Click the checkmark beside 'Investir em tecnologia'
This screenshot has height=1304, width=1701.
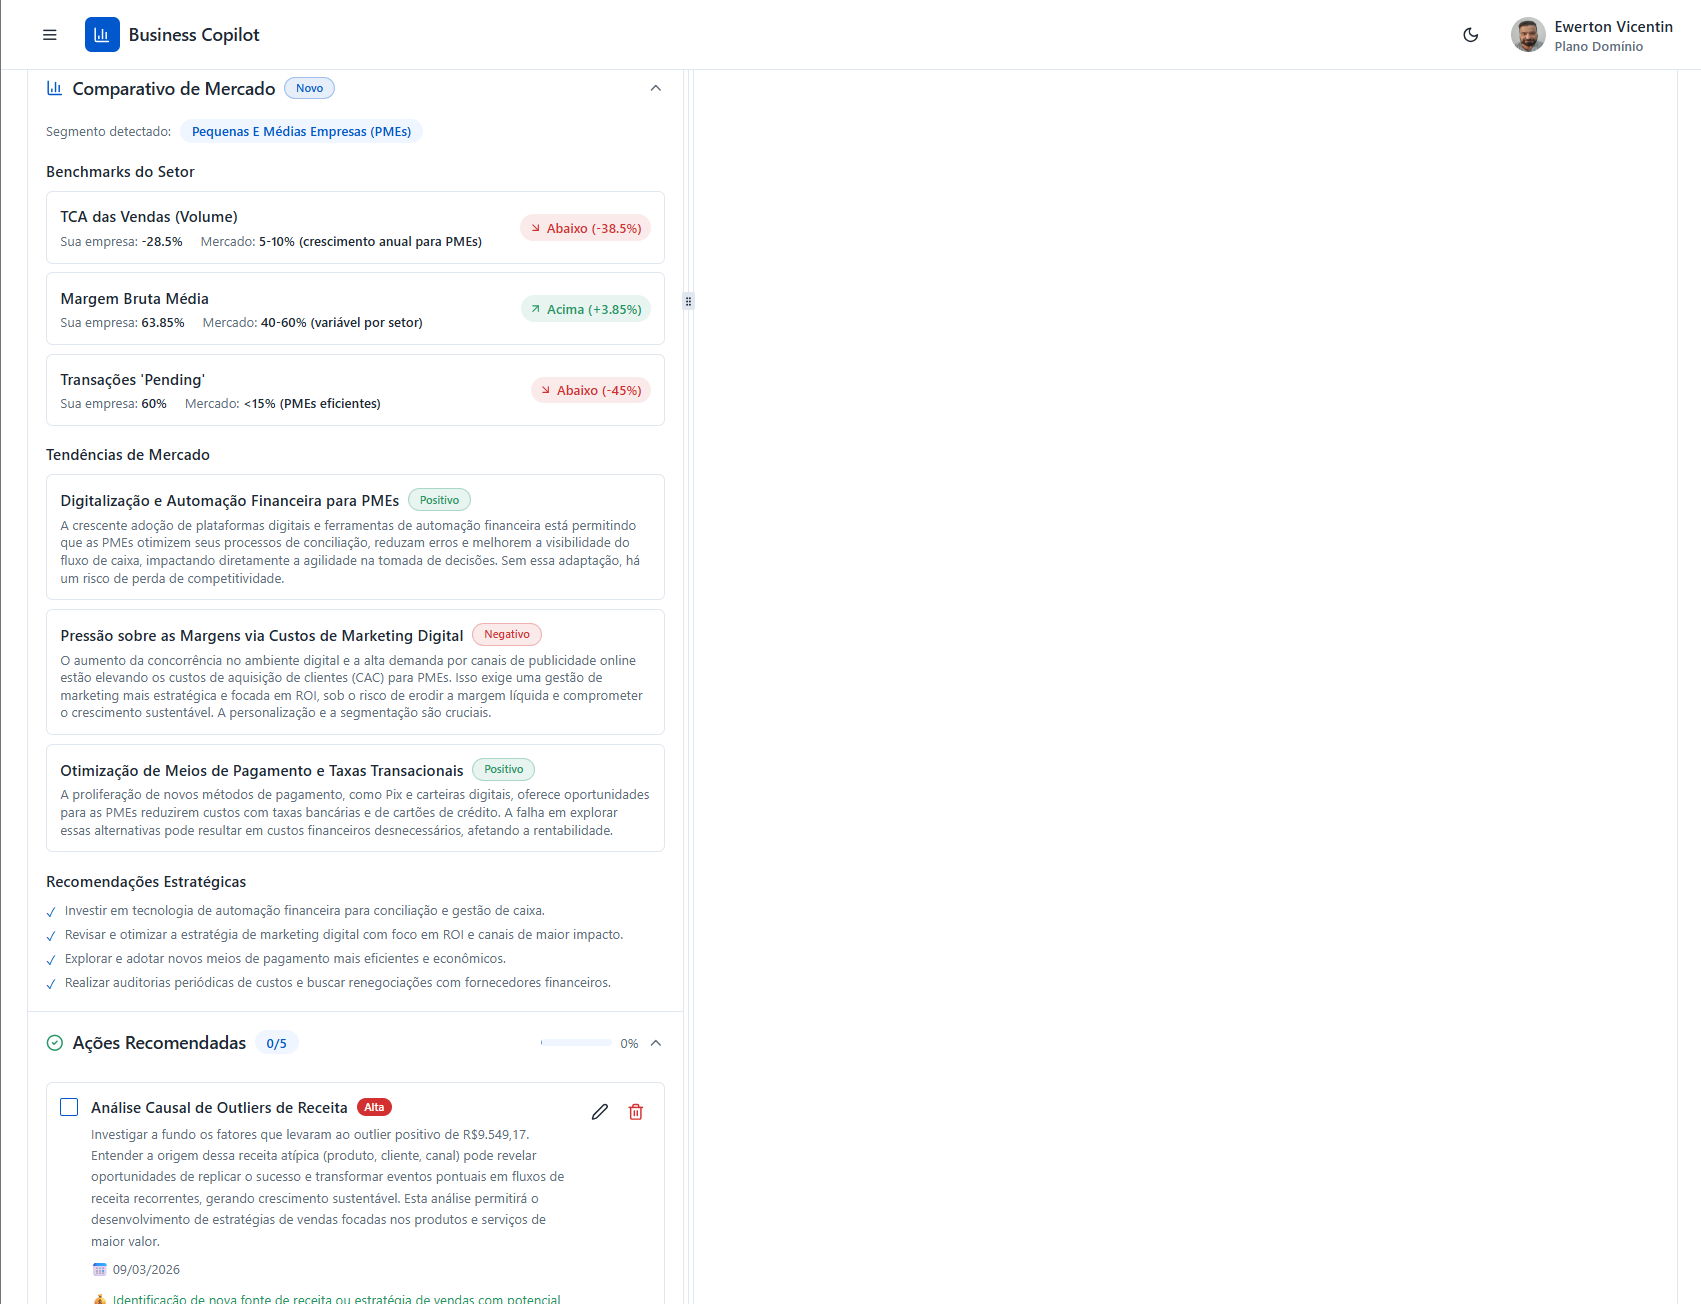pos(51,911)
